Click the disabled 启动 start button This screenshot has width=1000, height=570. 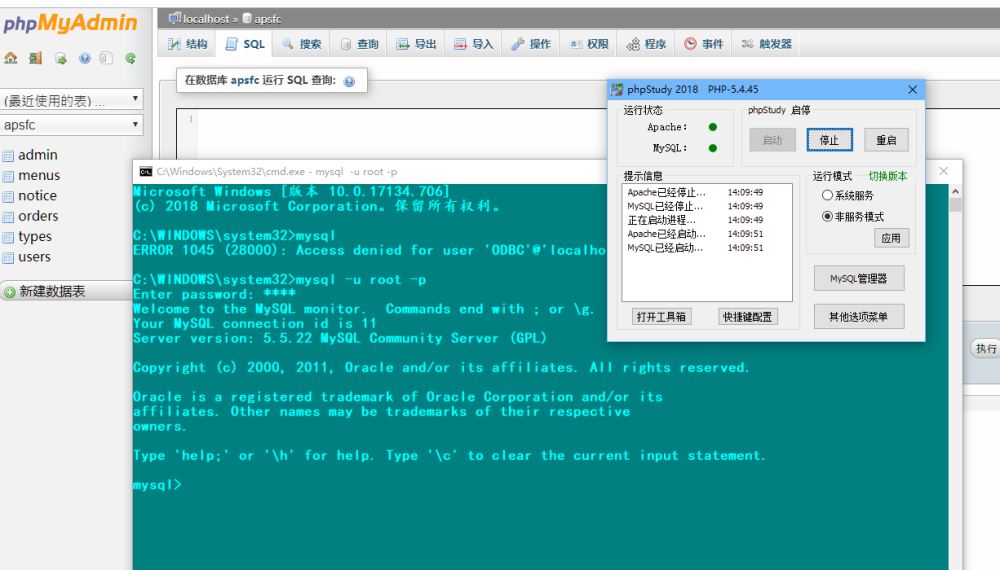tap(772, 140)
